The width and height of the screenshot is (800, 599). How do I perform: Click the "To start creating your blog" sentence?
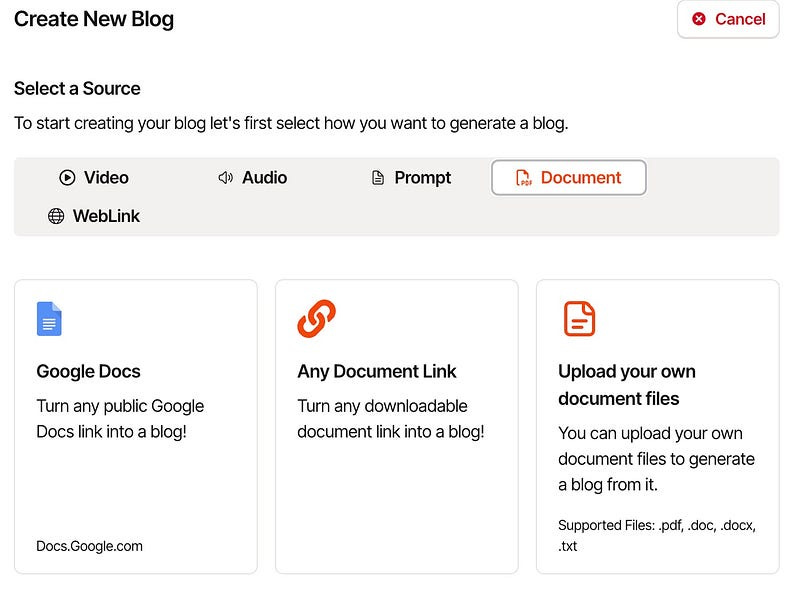click(291, 123)
